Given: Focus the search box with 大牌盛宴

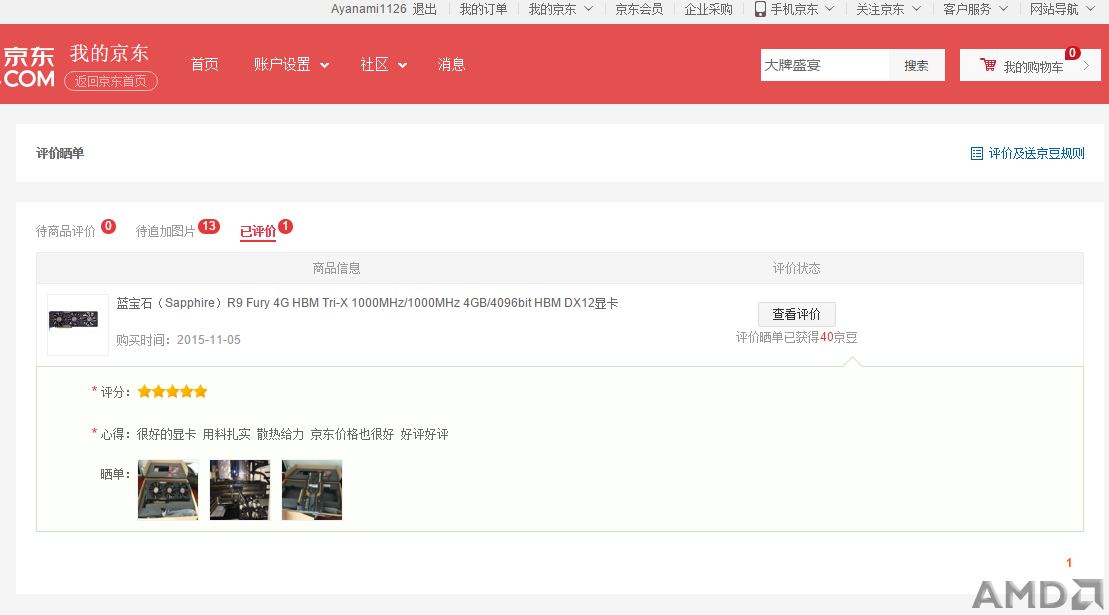Looking at the screenshot, I should (x=825, y=65).
